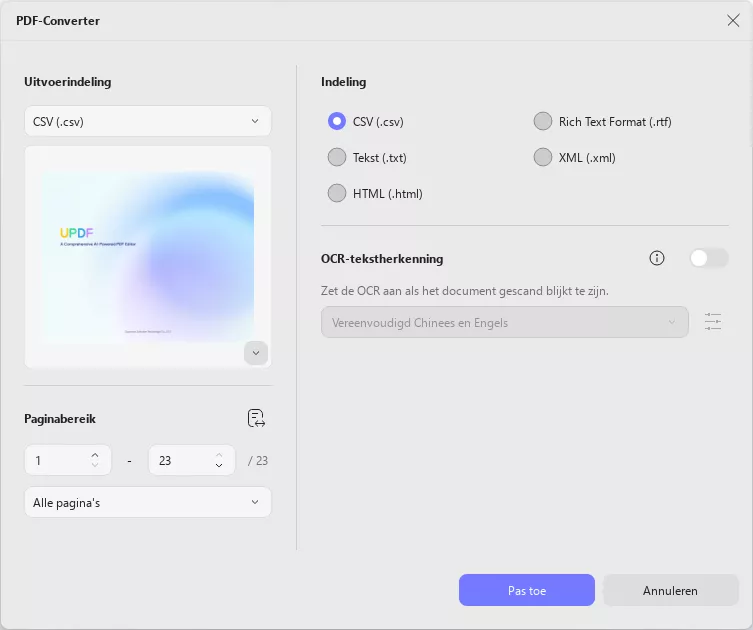The width and height of the screenshot is (753, 630).
Task: Increase the end page number
Action: tap(219, 455)
